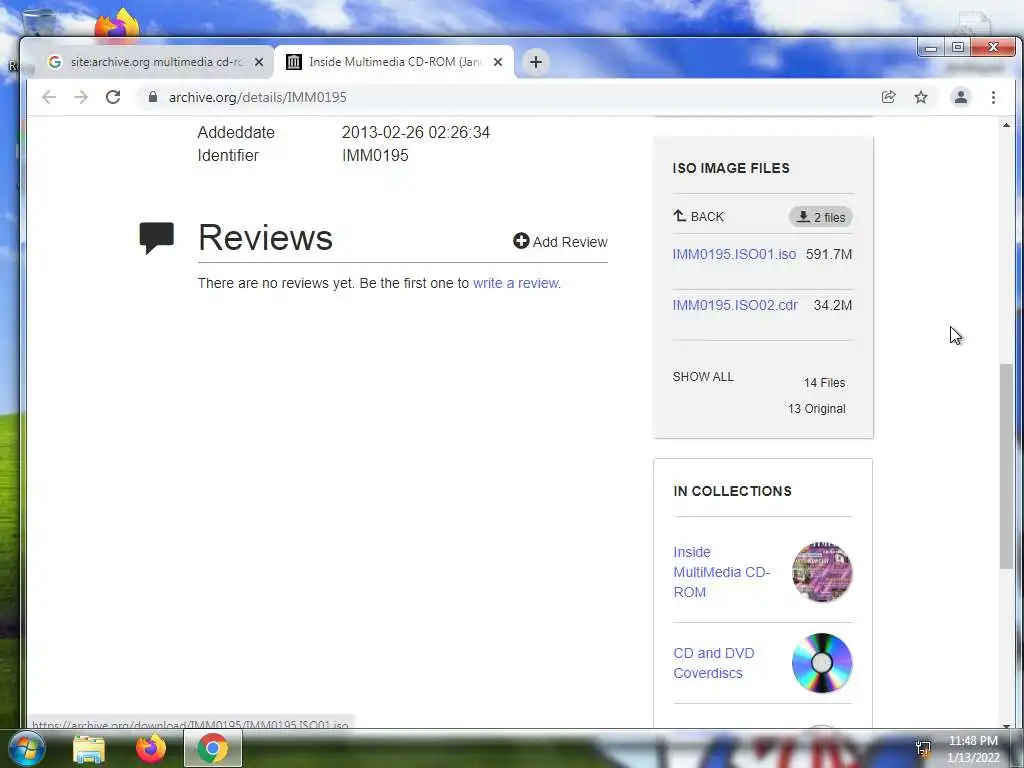This screenshot has height=768, width=1024.
Task: Click the scrollbar up arrow
Action: (1006, 125)
